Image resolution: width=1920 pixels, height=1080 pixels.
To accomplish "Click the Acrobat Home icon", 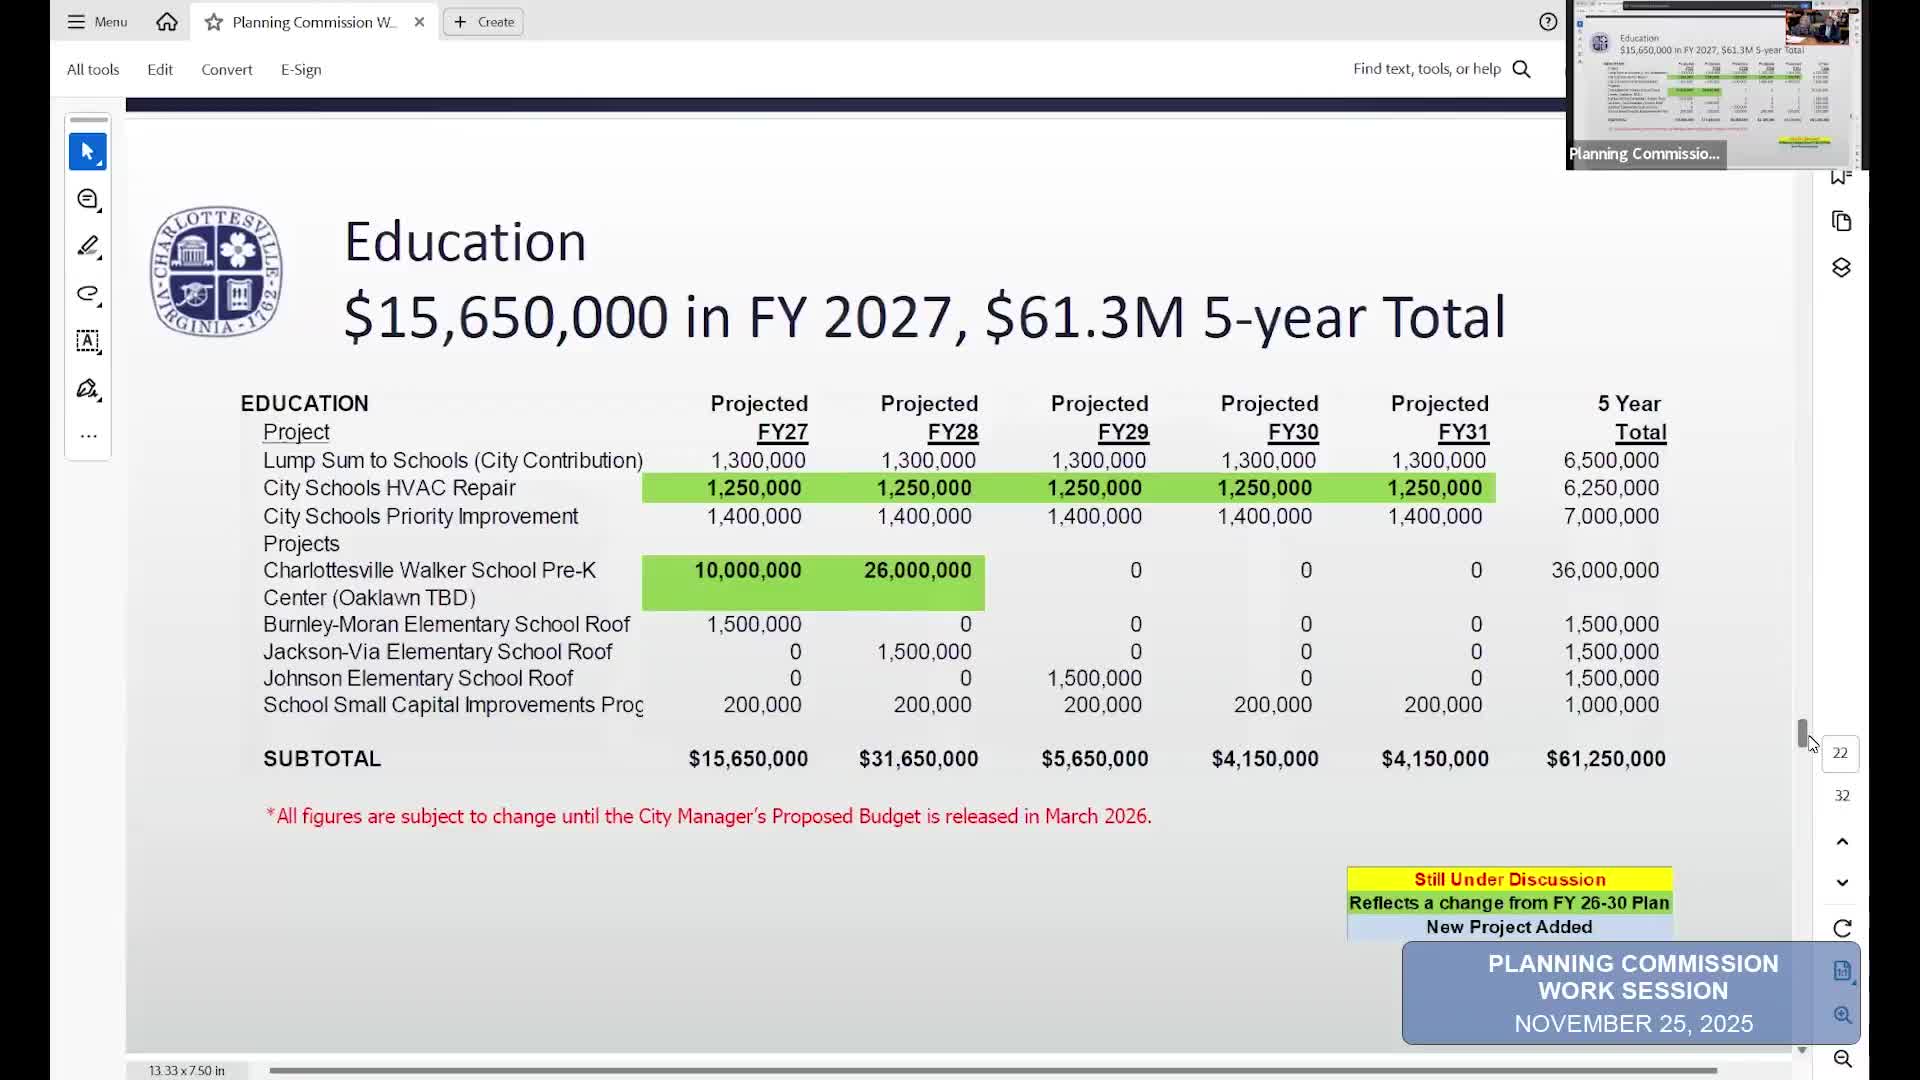I will pyautogui.click(x=166, y=21).
